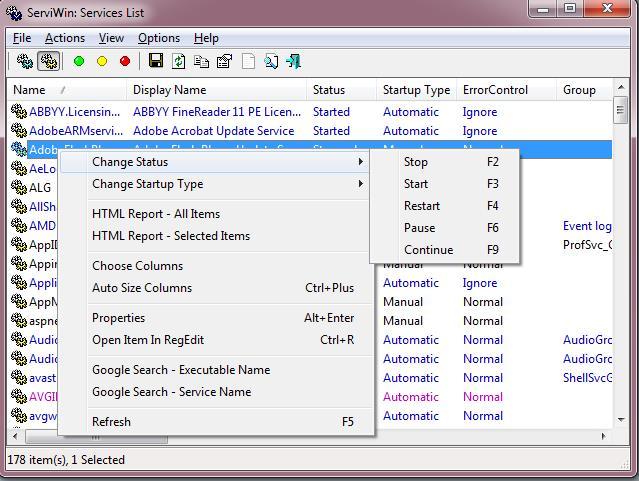The image size is (639, 481).
Task: Expand the Change Startup Type submenu
Action: click(215, 184)
